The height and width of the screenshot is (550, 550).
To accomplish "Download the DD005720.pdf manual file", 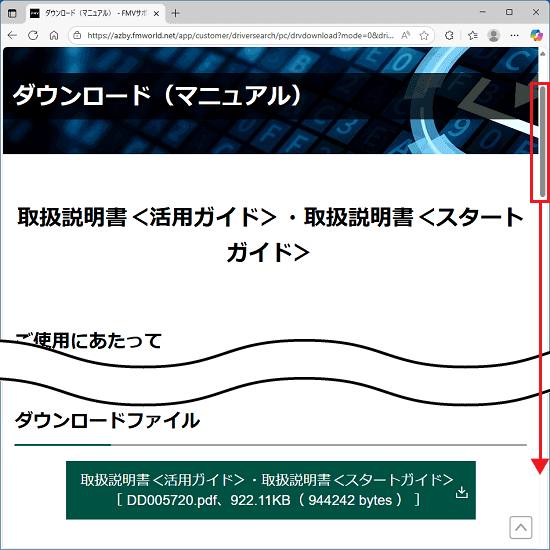I will [270, 490].
